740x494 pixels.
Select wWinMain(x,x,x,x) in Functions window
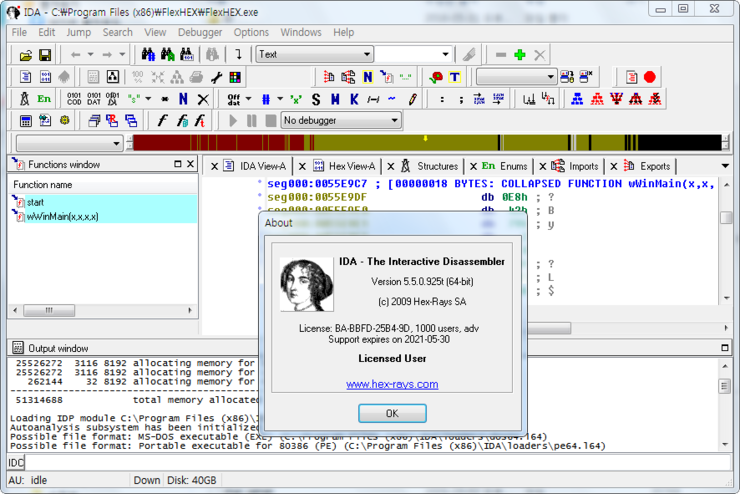coord(103,217)
